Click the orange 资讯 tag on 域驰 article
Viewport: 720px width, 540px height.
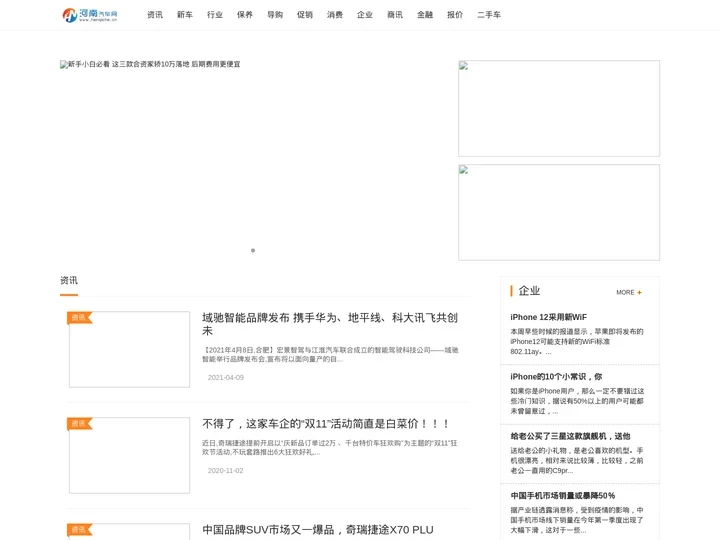(x=79, y=317)
